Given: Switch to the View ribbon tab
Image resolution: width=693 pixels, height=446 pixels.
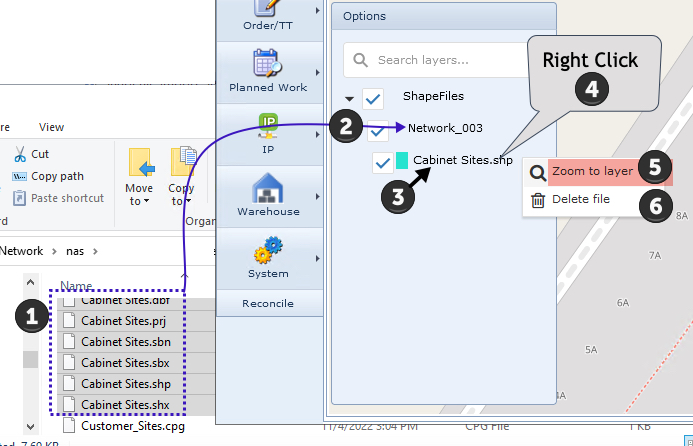Looking at the screenshot, I should [51, 127].
